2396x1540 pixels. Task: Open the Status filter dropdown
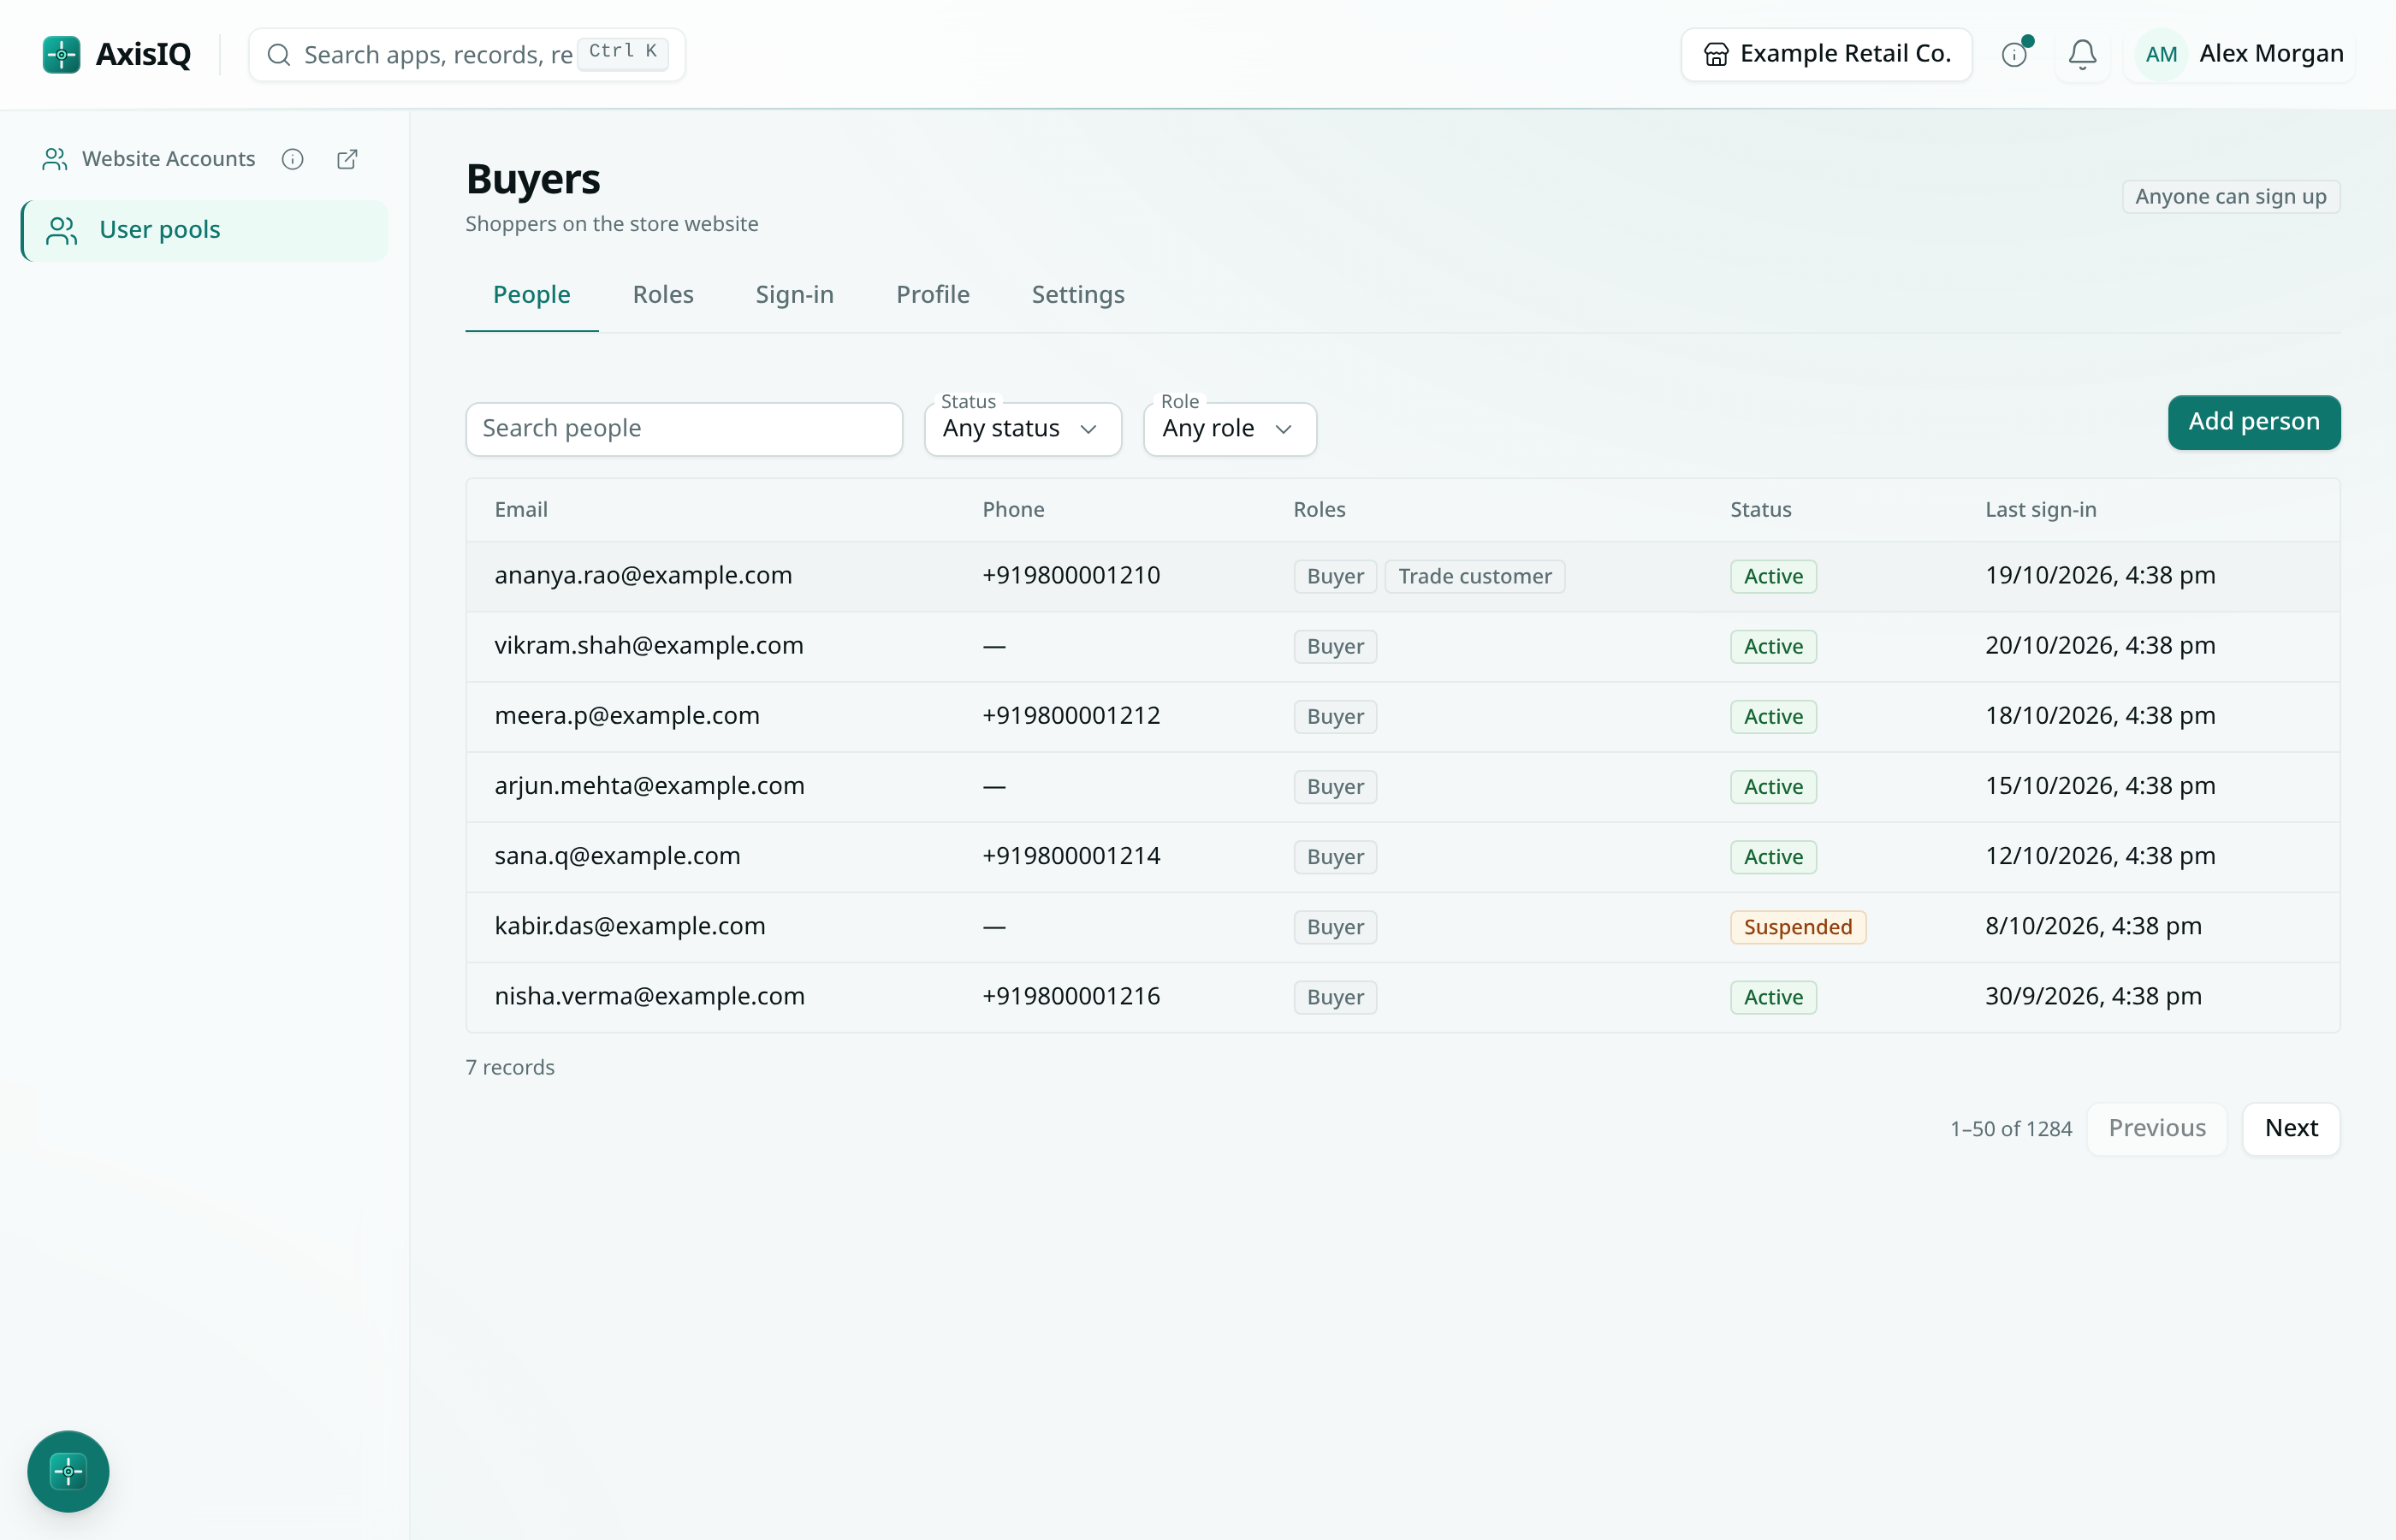[1022, 429]
